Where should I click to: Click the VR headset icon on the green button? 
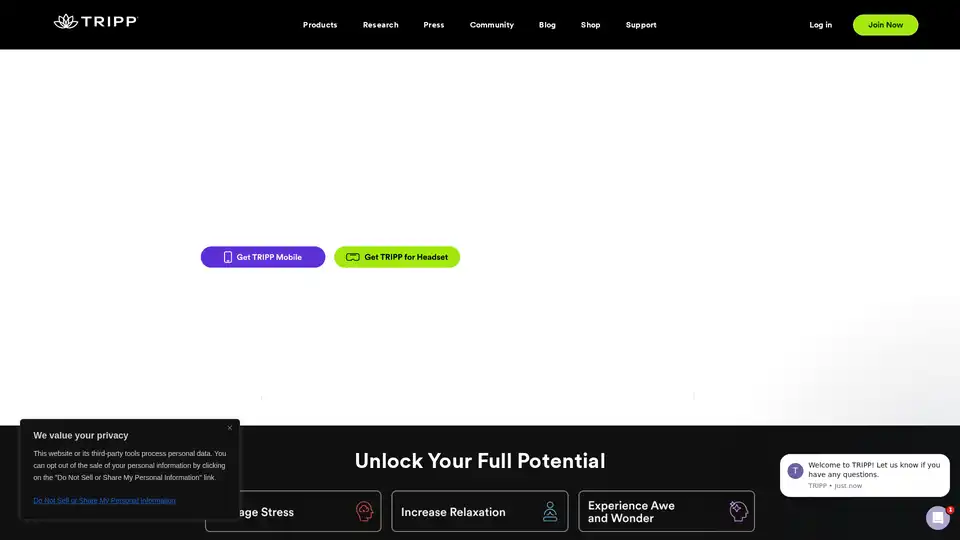352,257
